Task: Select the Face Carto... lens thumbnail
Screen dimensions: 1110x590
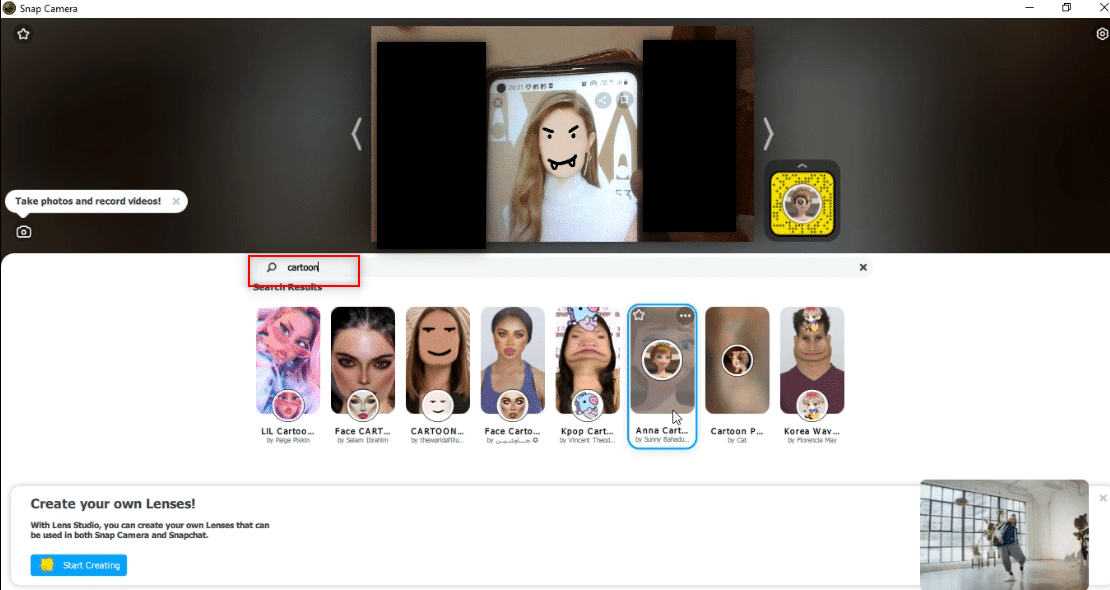Action: (513, 361)
